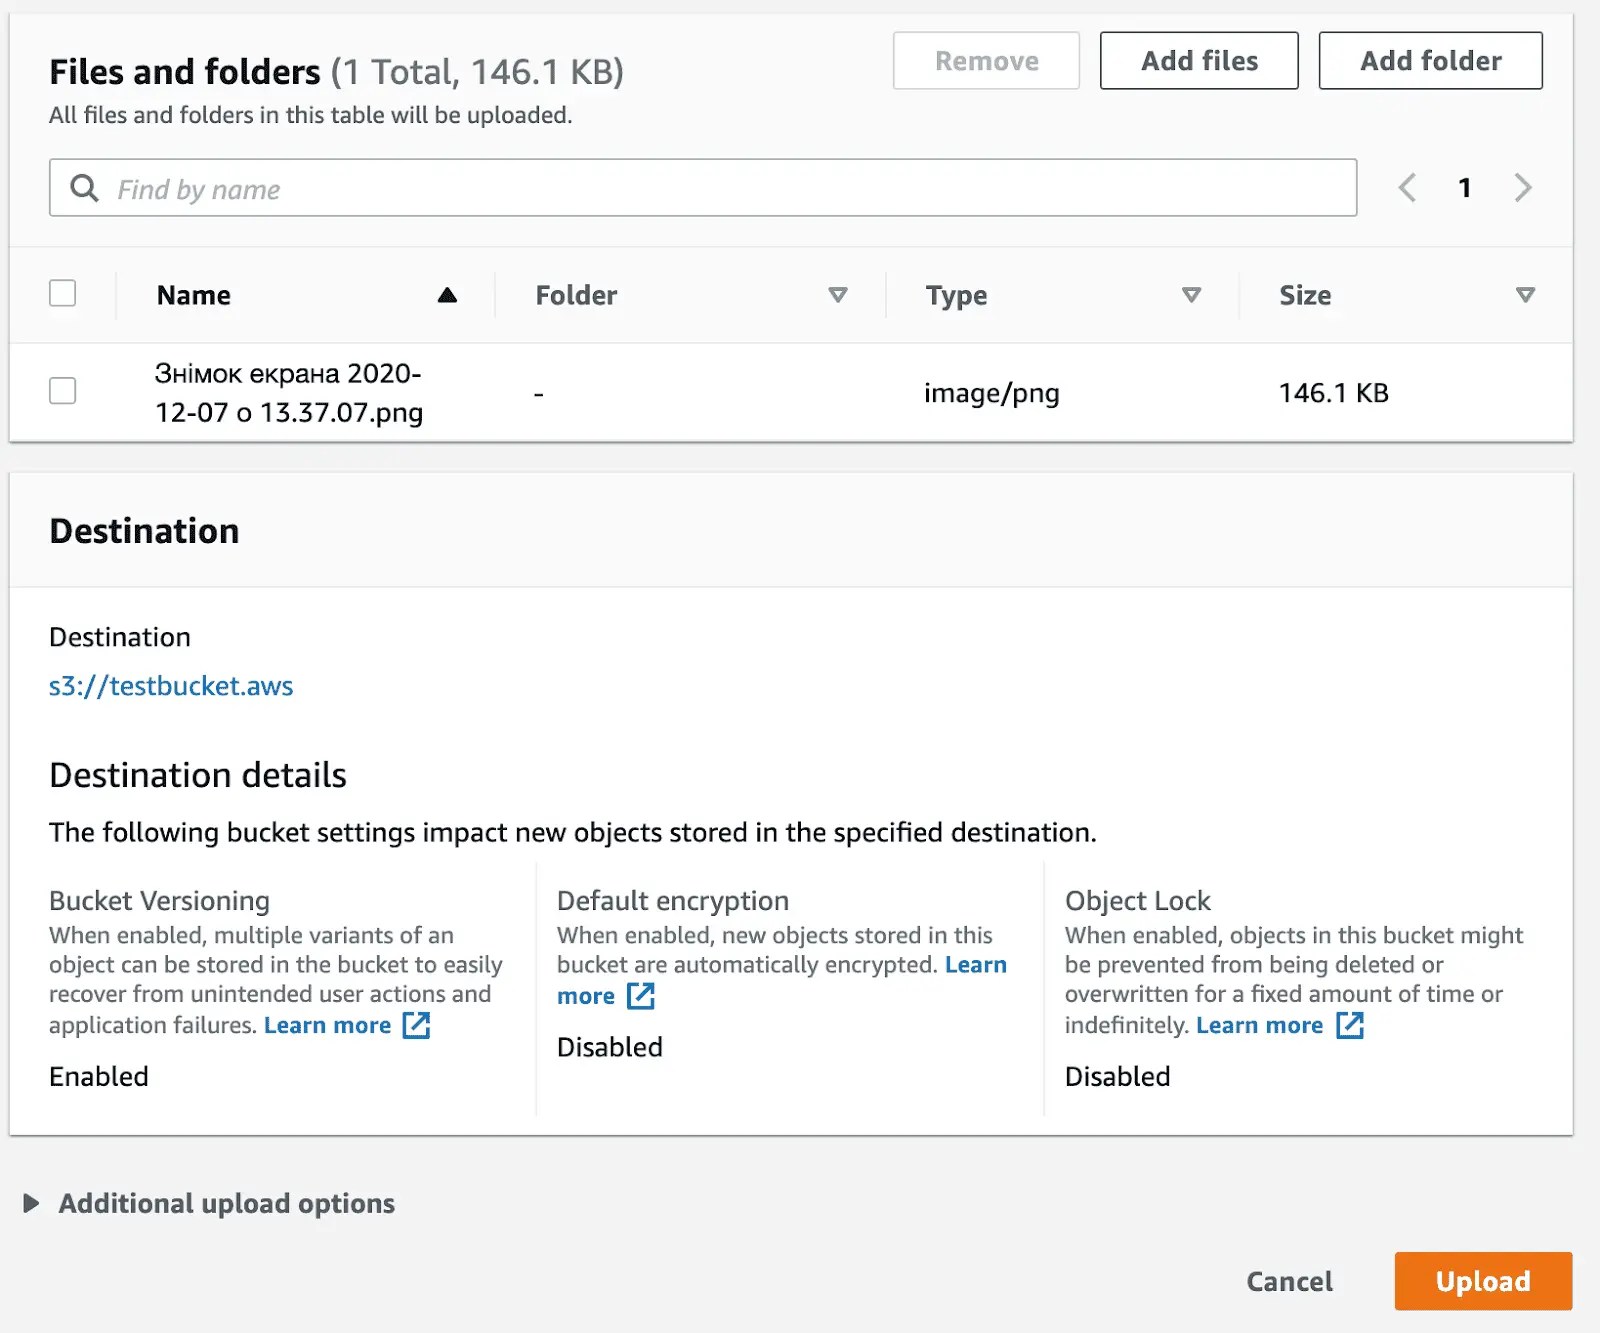The height and width of the screenshot is (1333, 1600).
Task: Open the Type column filter dropdown
Action: 1191,295
